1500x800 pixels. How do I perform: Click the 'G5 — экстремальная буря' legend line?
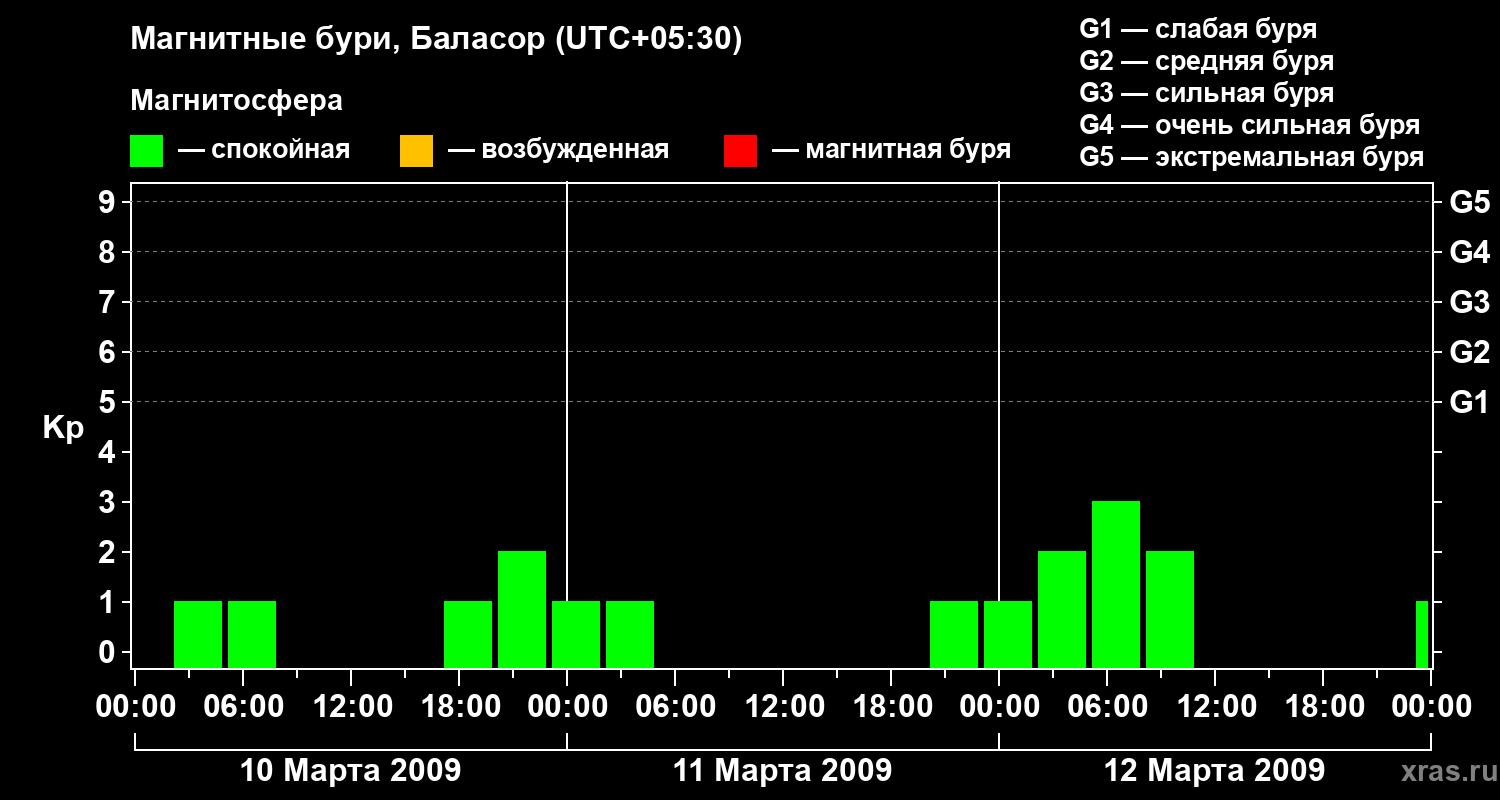point(1251,157)
